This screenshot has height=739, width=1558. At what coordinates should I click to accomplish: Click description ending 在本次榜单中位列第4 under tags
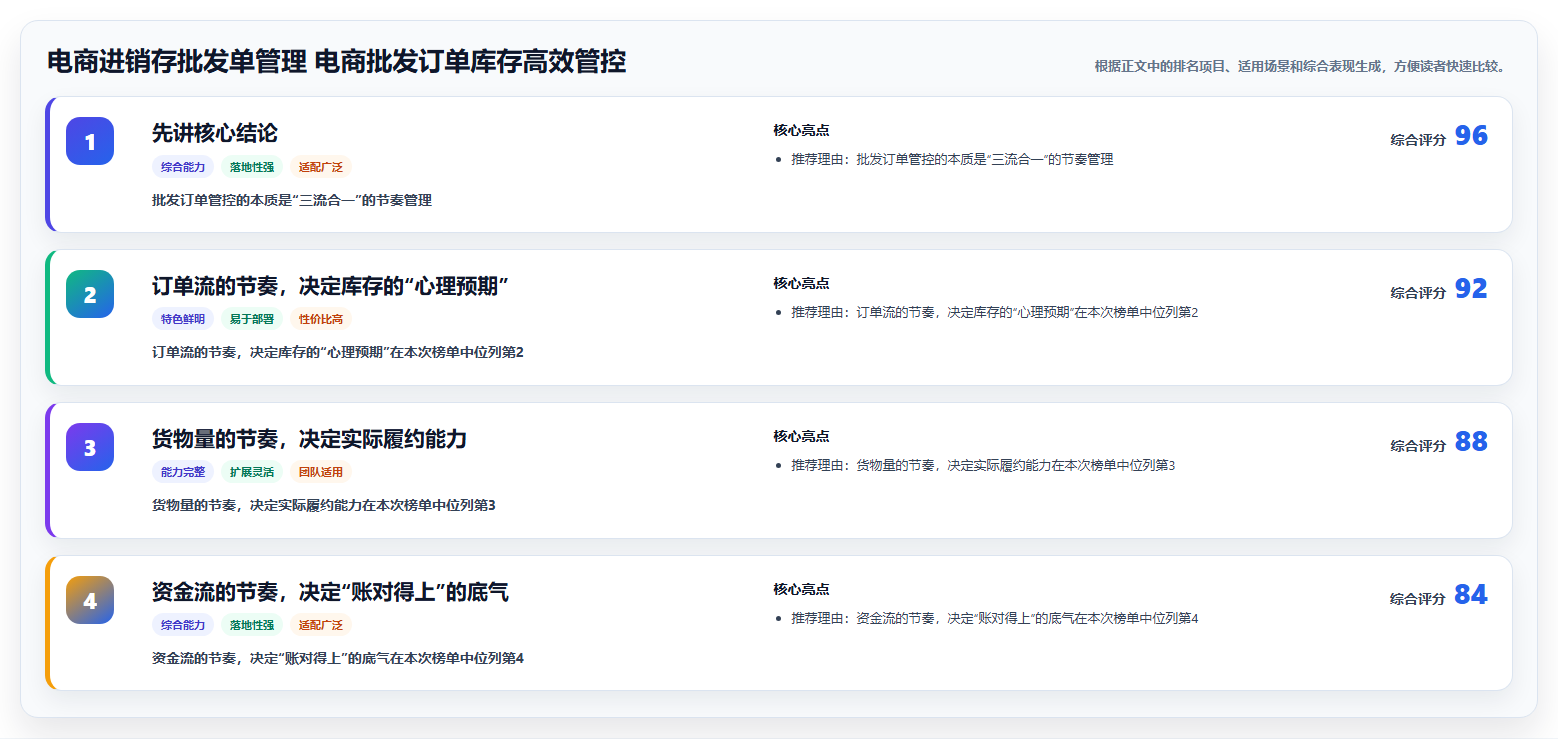click(x=338, y=658)
